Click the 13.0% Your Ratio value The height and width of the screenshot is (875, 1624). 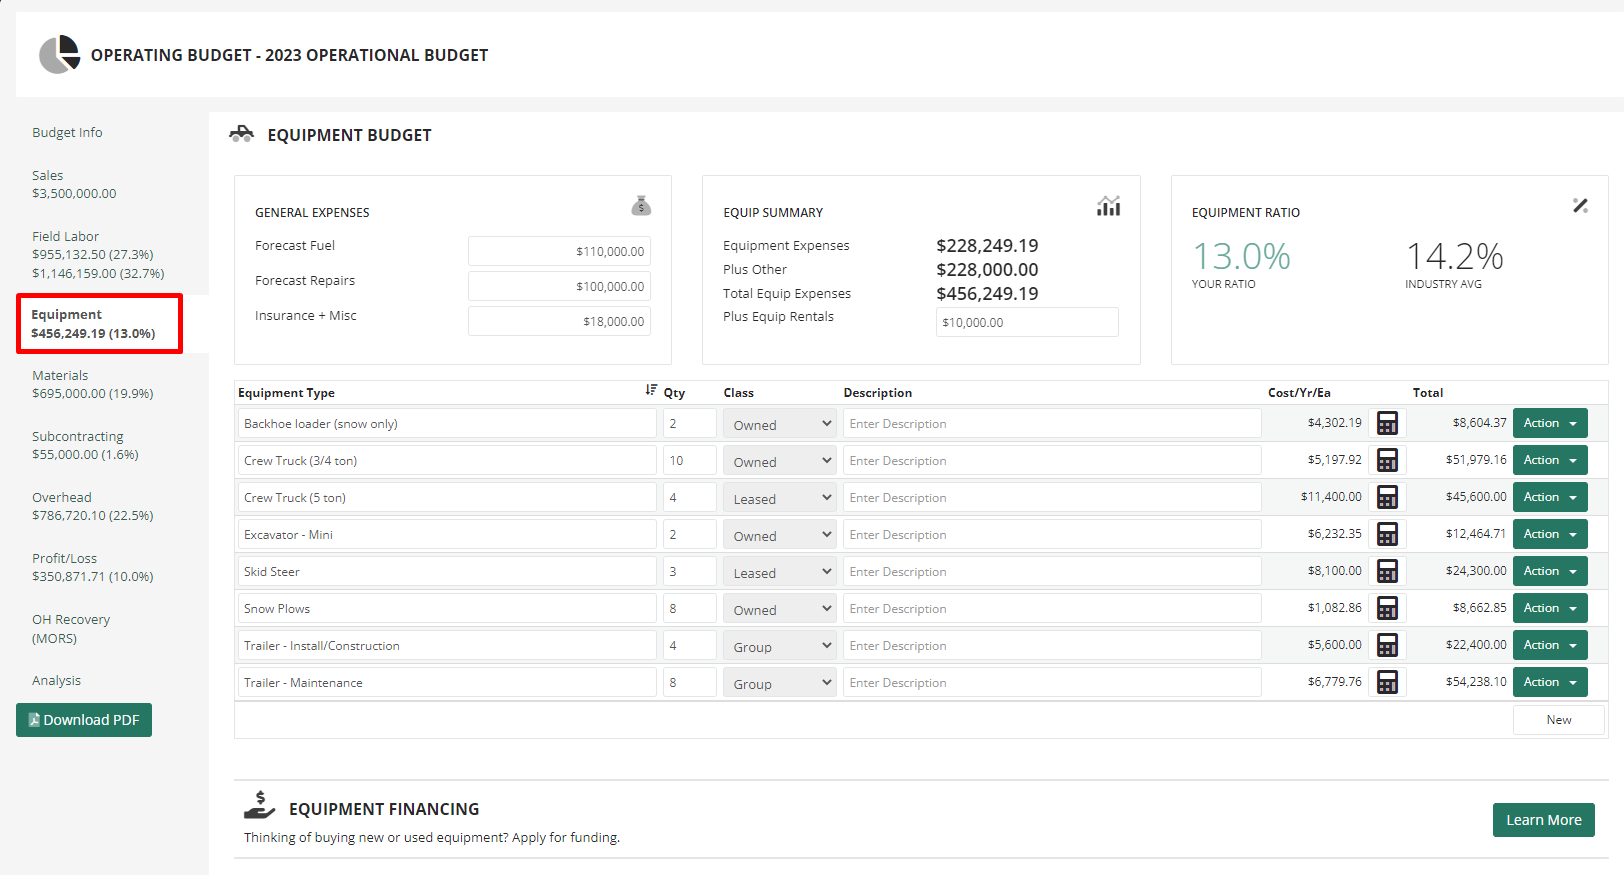(x=1241, y=257)
